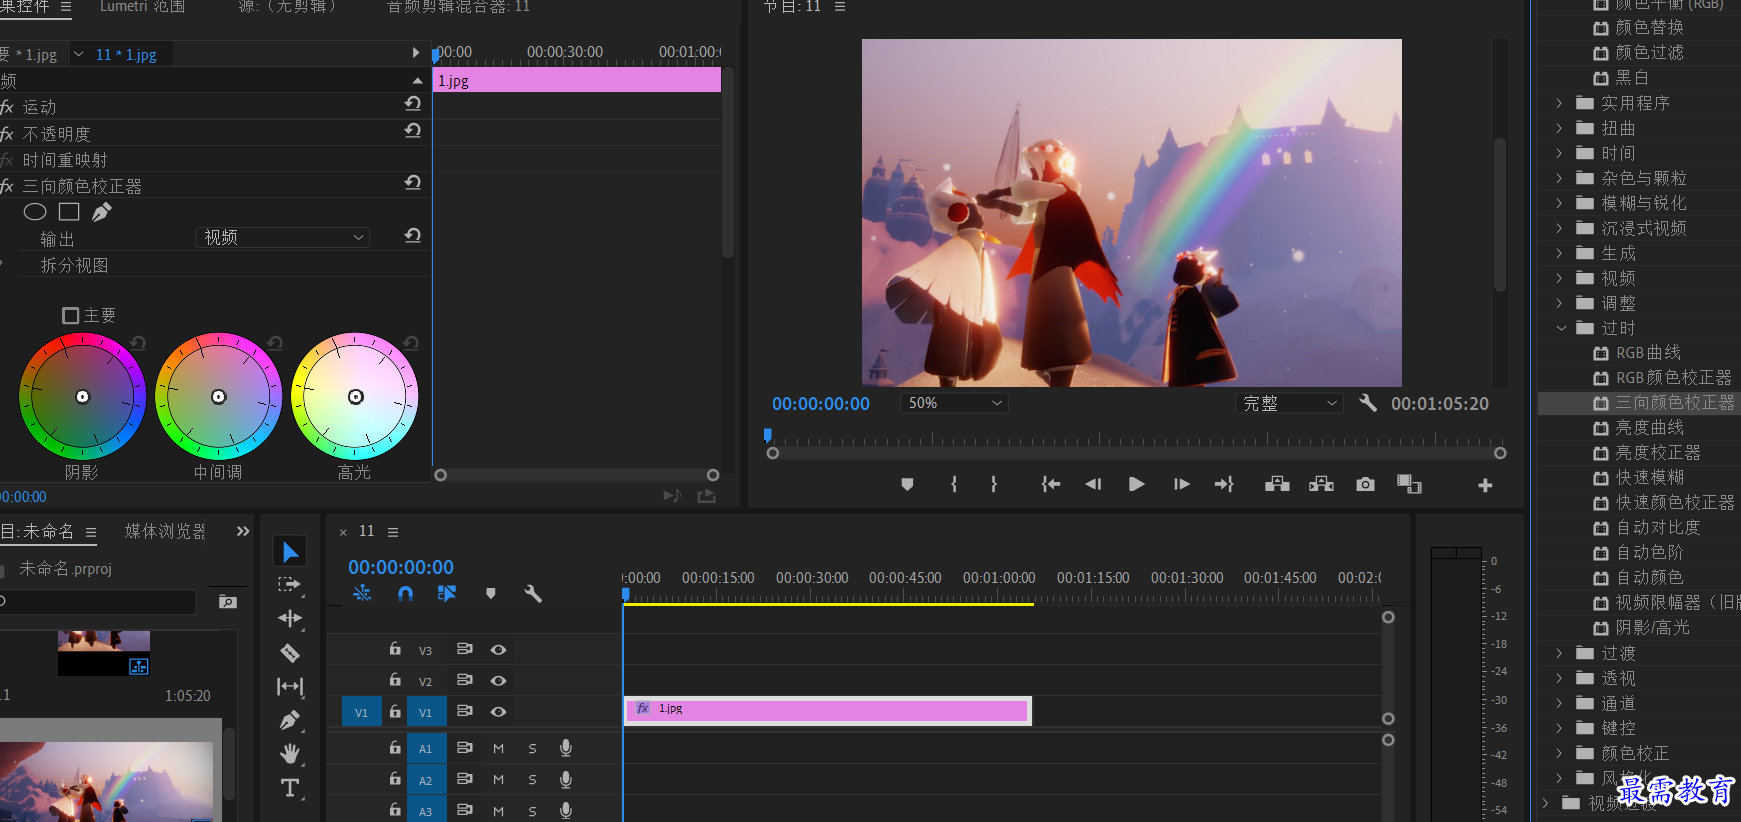Switch to the 媒体浏览器 tab
Screen dimensions: 1741x822
click(x=165, y=531)
